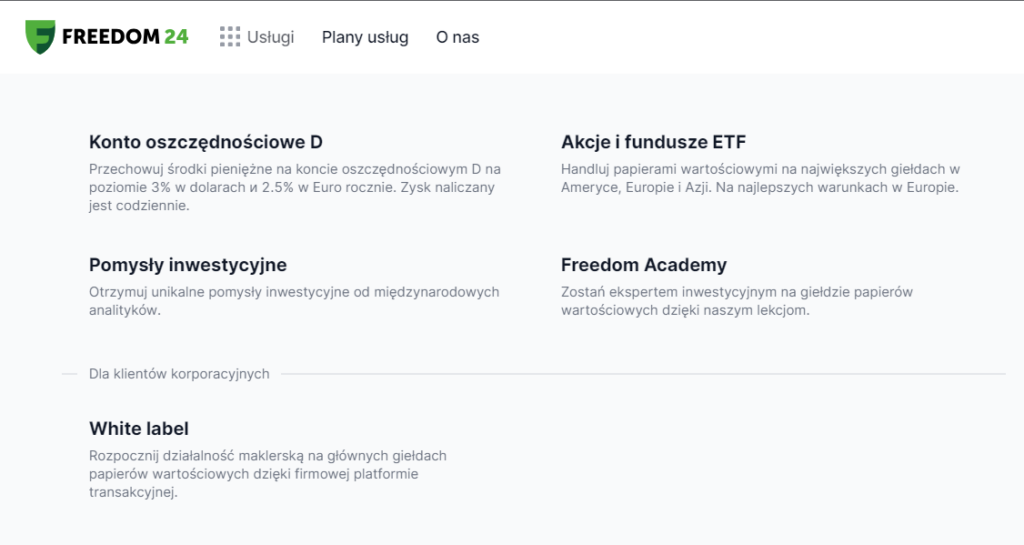This screenshot has height=545, width=1024.
Task: Open Konto oszczędnościowe D heading
Action: 206,142
